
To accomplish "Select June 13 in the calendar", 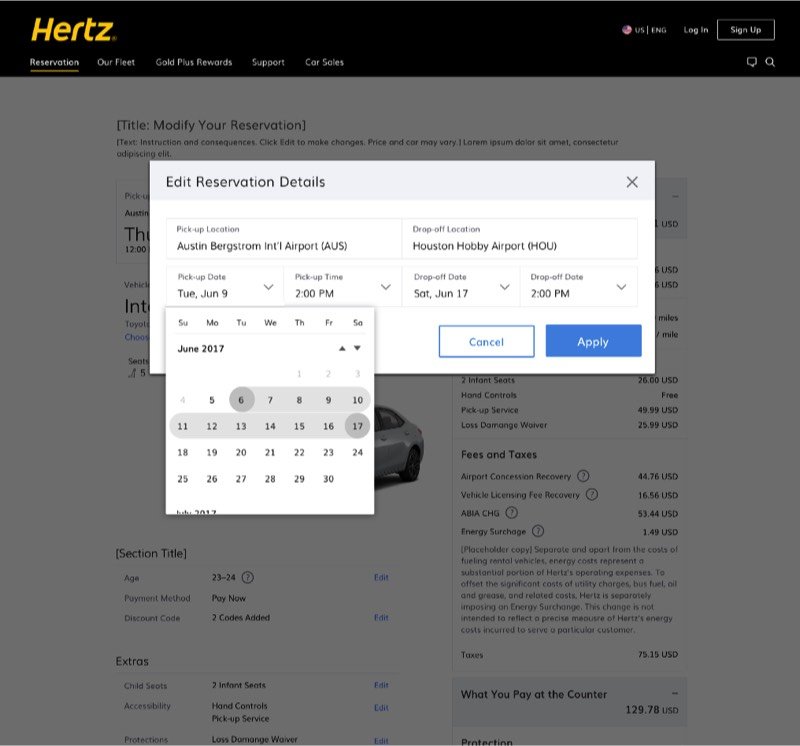I will click(x=241, y=426).
